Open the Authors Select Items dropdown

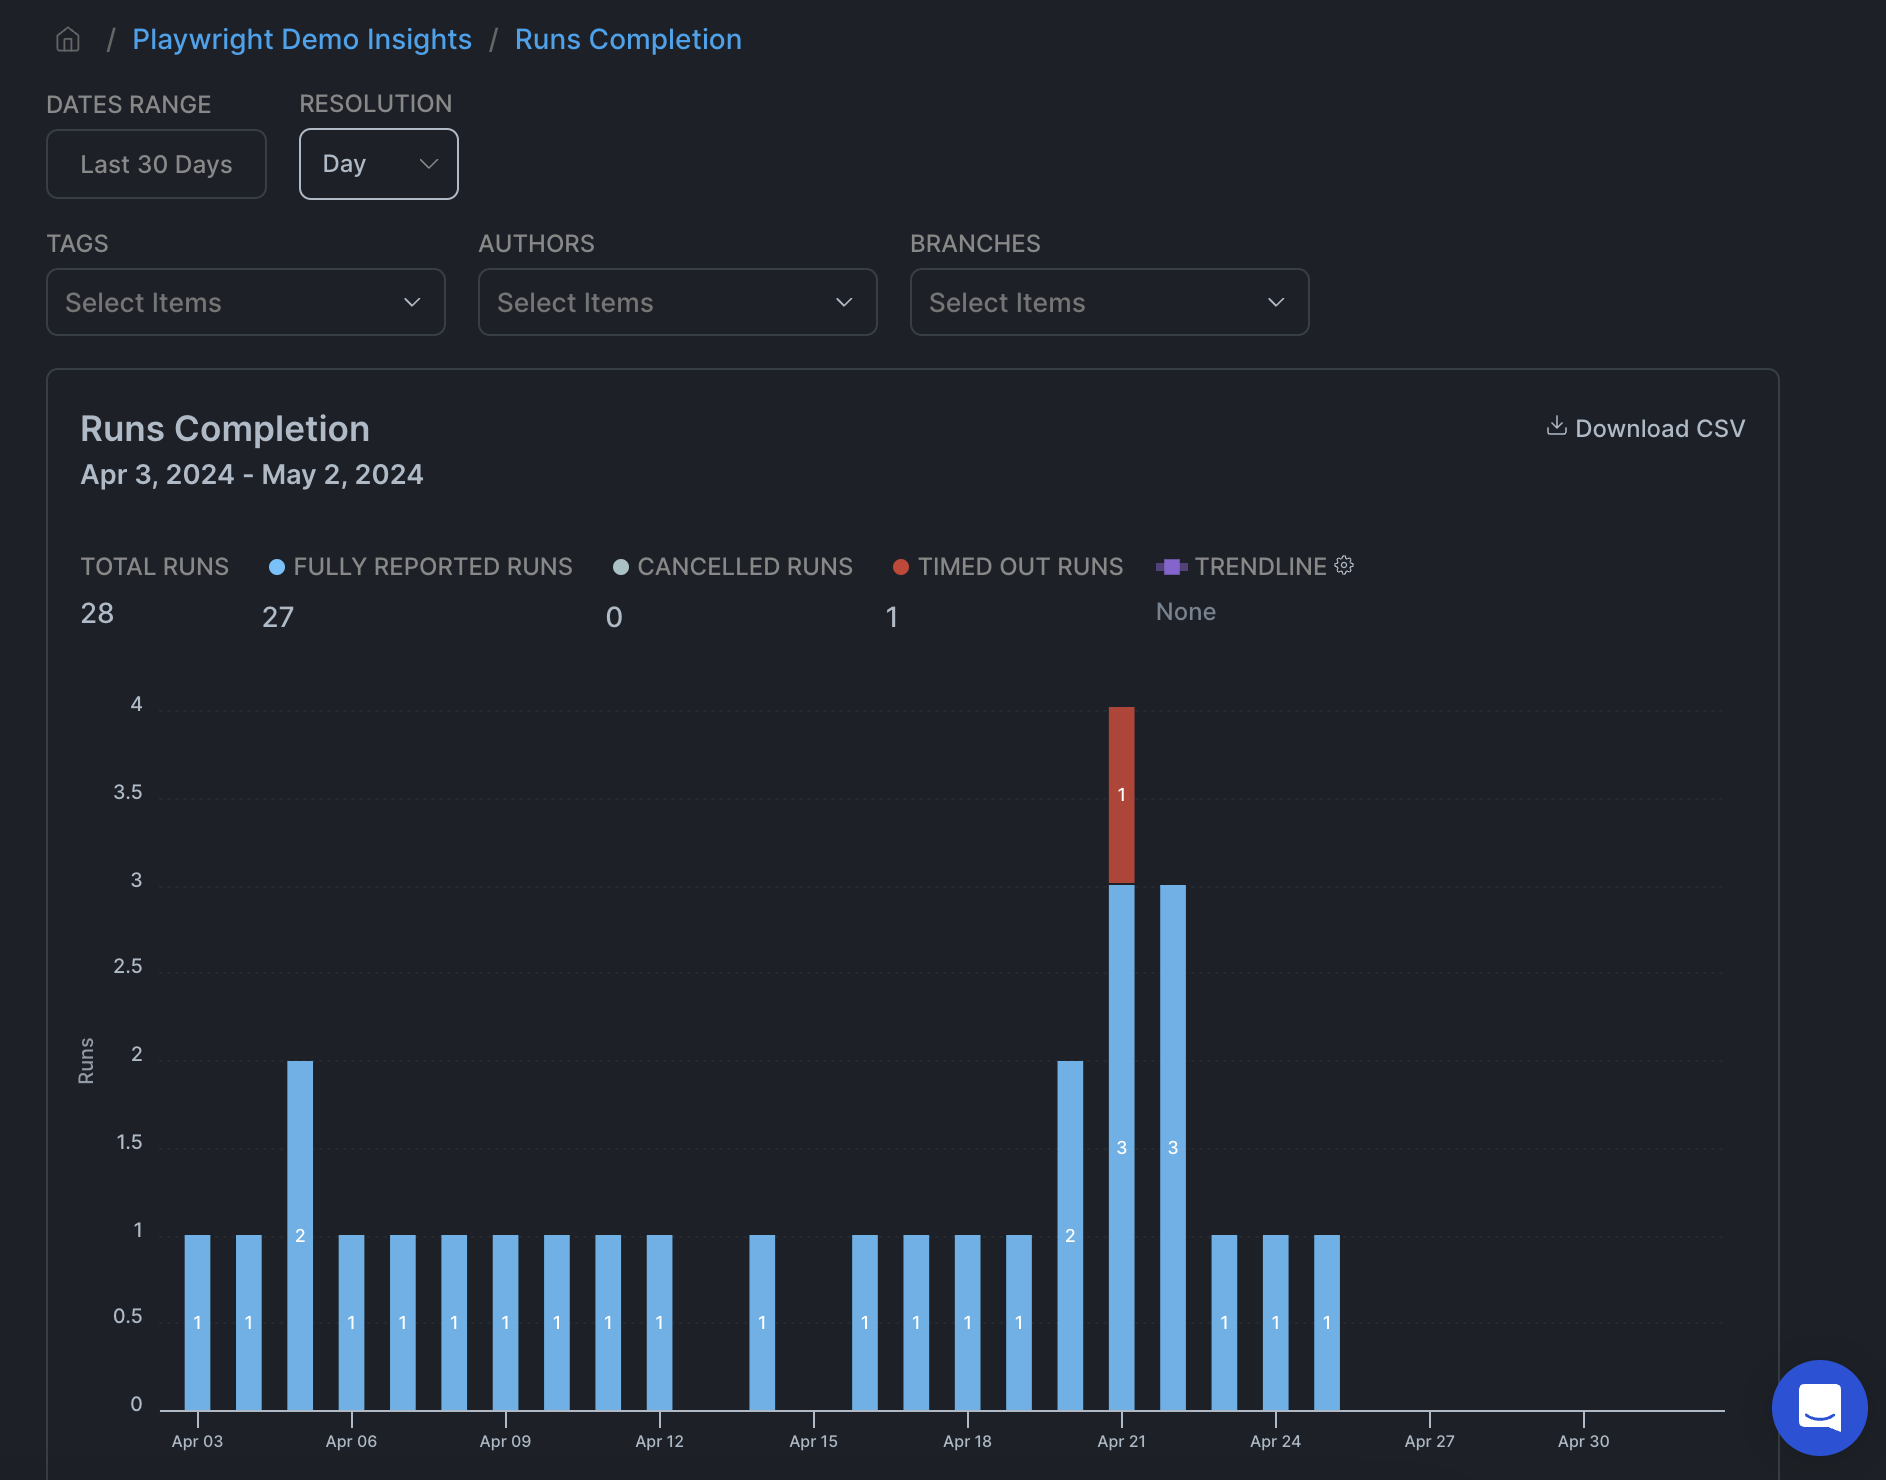point(677,302)
